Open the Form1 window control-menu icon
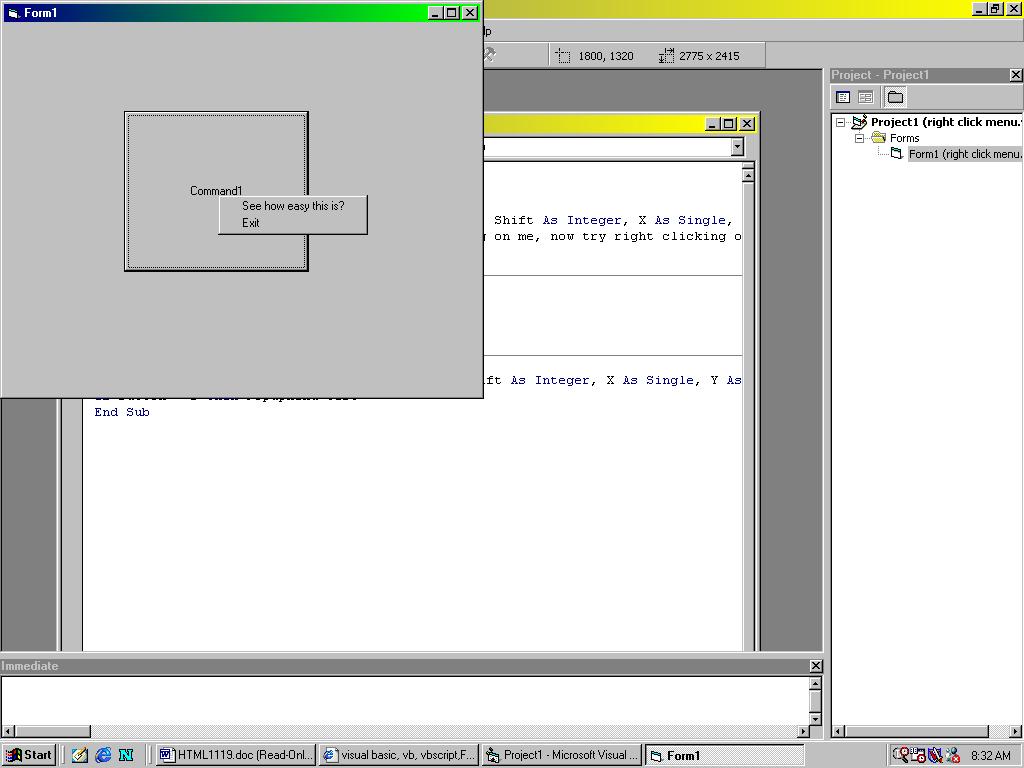Image resolution: width=1024 pixels, height=768 pixels. coord(13,12)
